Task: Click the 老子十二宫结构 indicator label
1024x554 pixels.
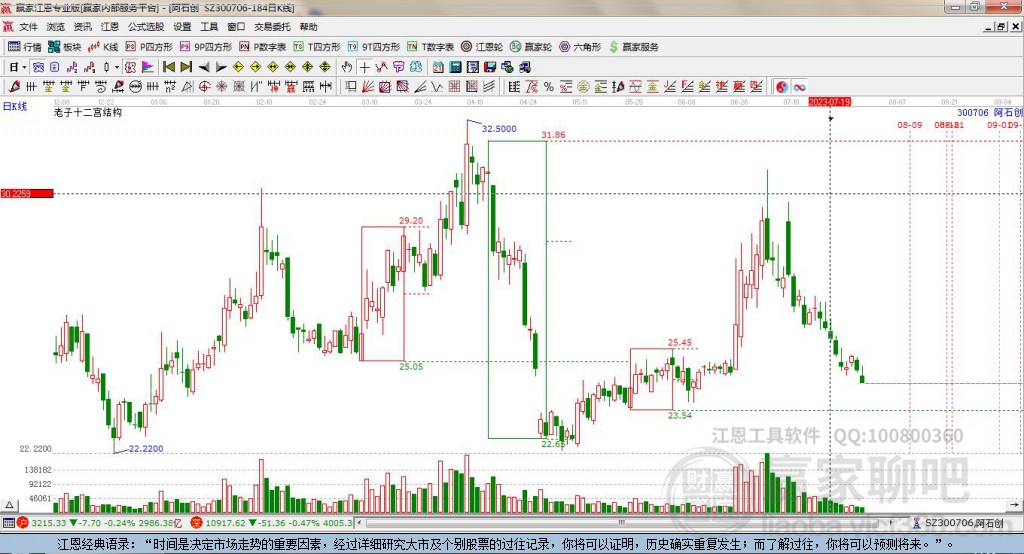Action: (x=88, y=112)
